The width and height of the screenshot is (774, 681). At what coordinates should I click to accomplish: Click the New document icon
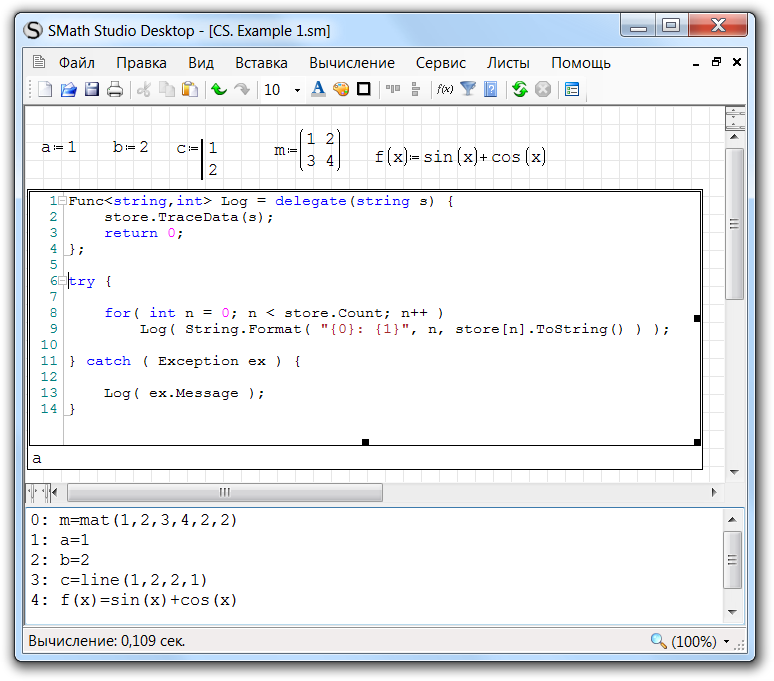[45, 90]
